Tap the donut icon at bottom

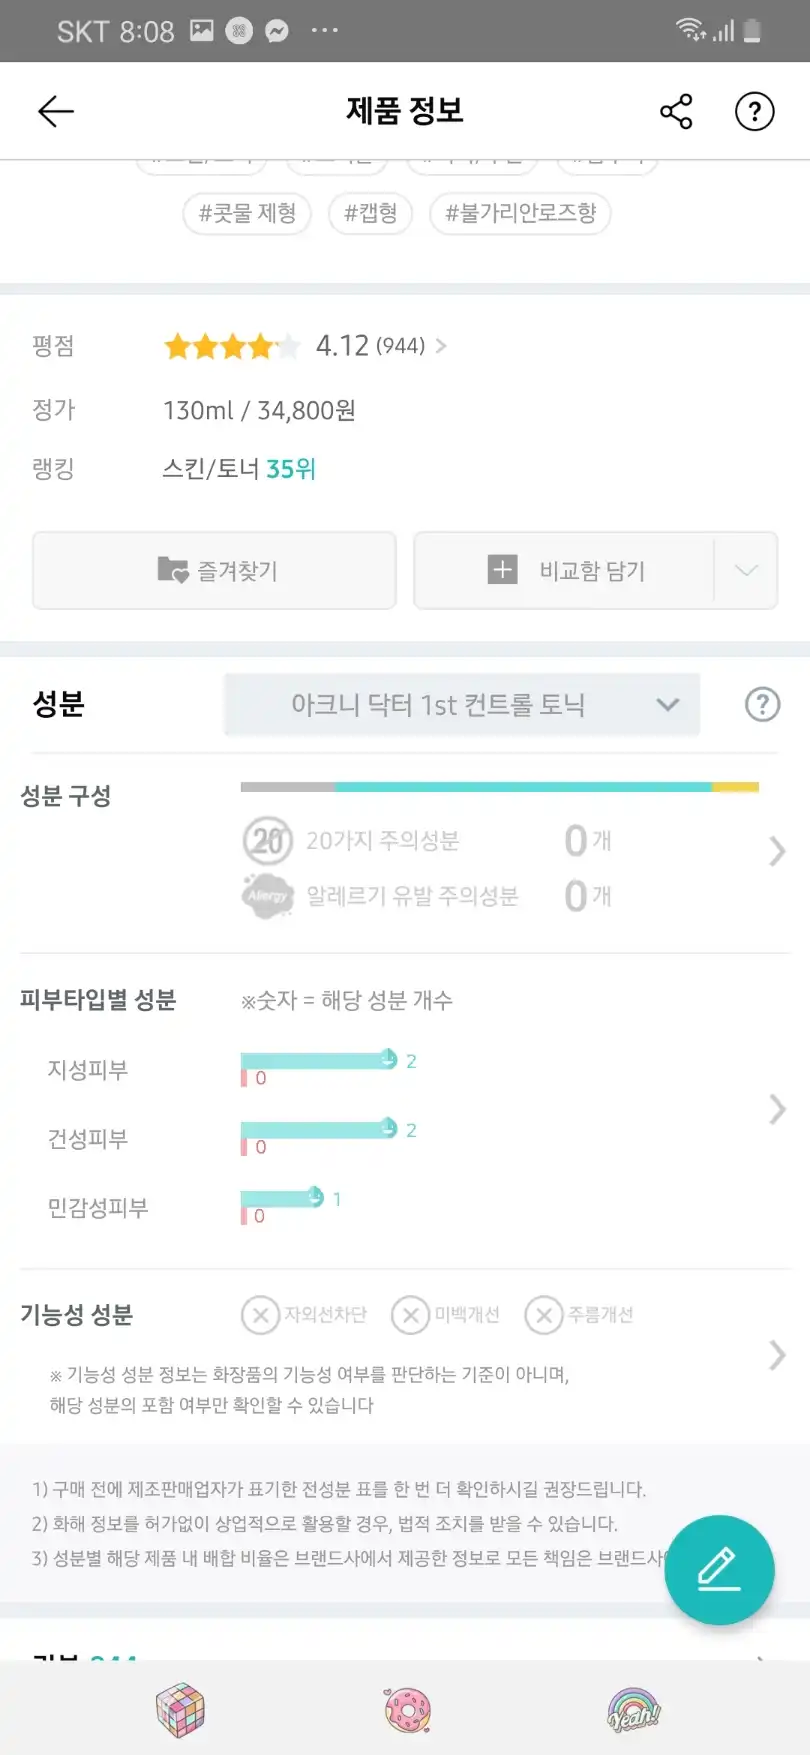pos(407,1709)
